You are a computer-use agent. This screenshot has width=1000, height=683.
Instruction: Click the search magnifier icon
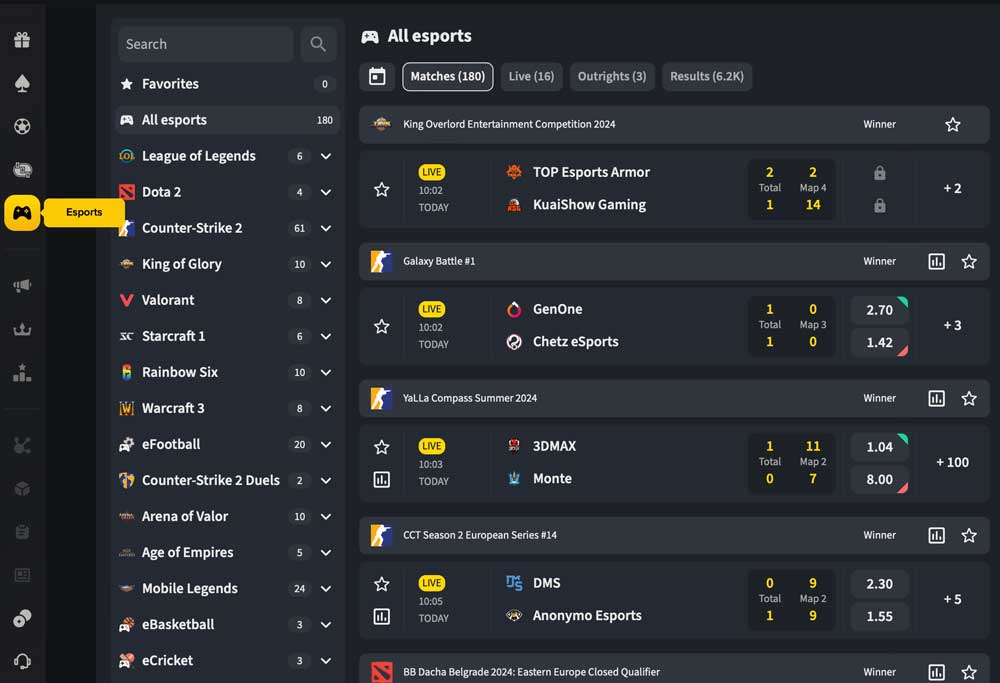tap(318, 44)
